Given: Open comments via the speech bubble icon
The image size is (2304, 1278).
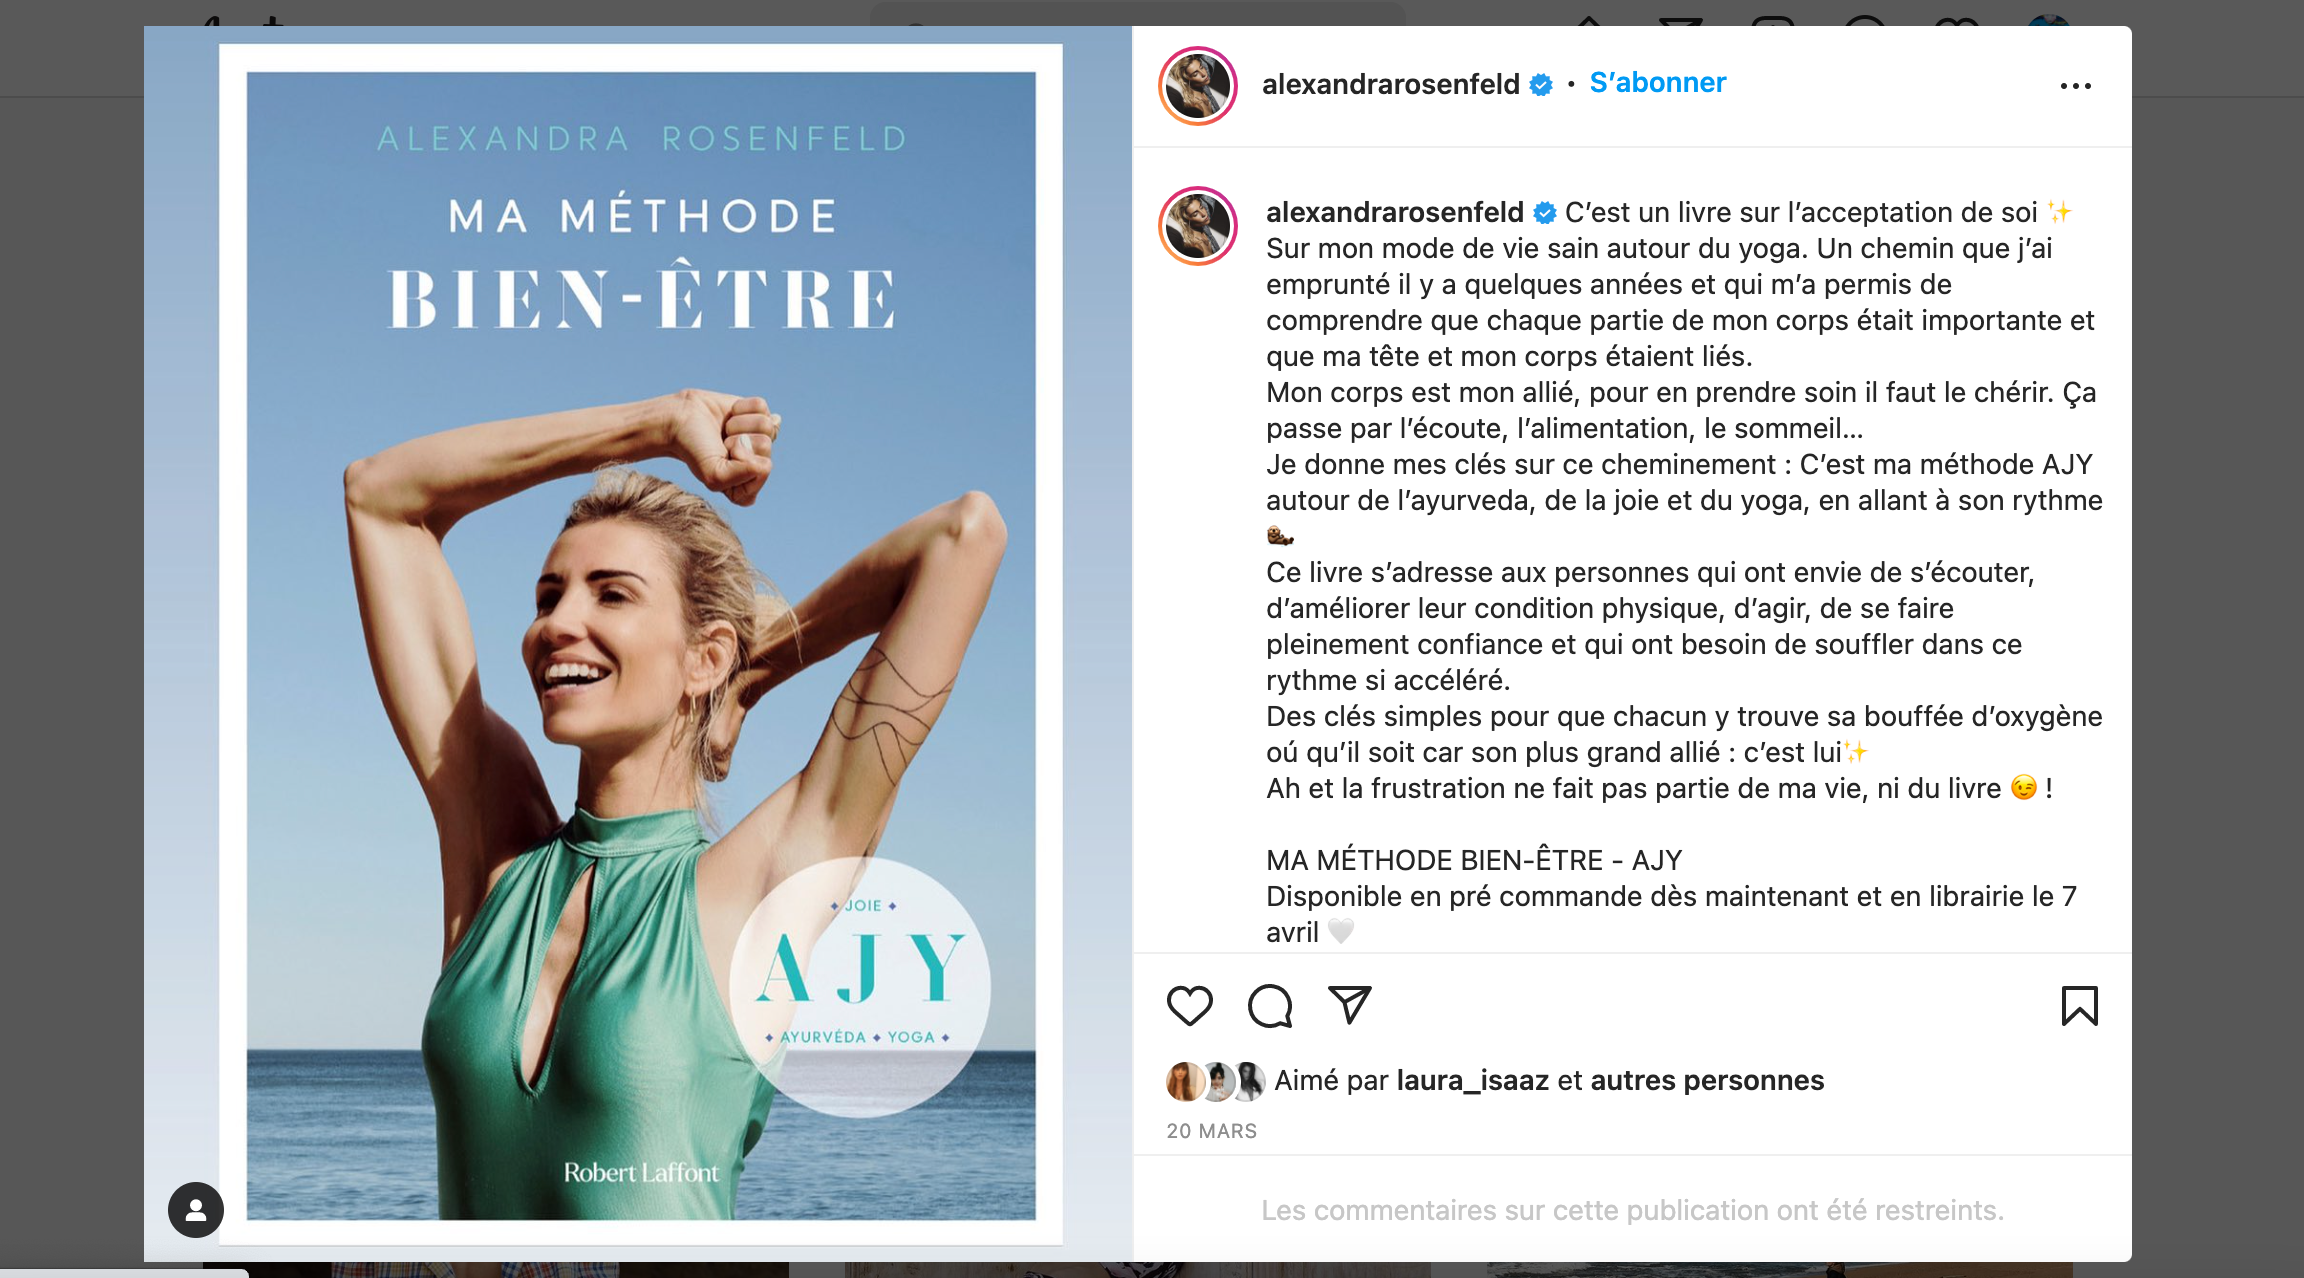Looking at the screenshot, I should [1270, 1006].
